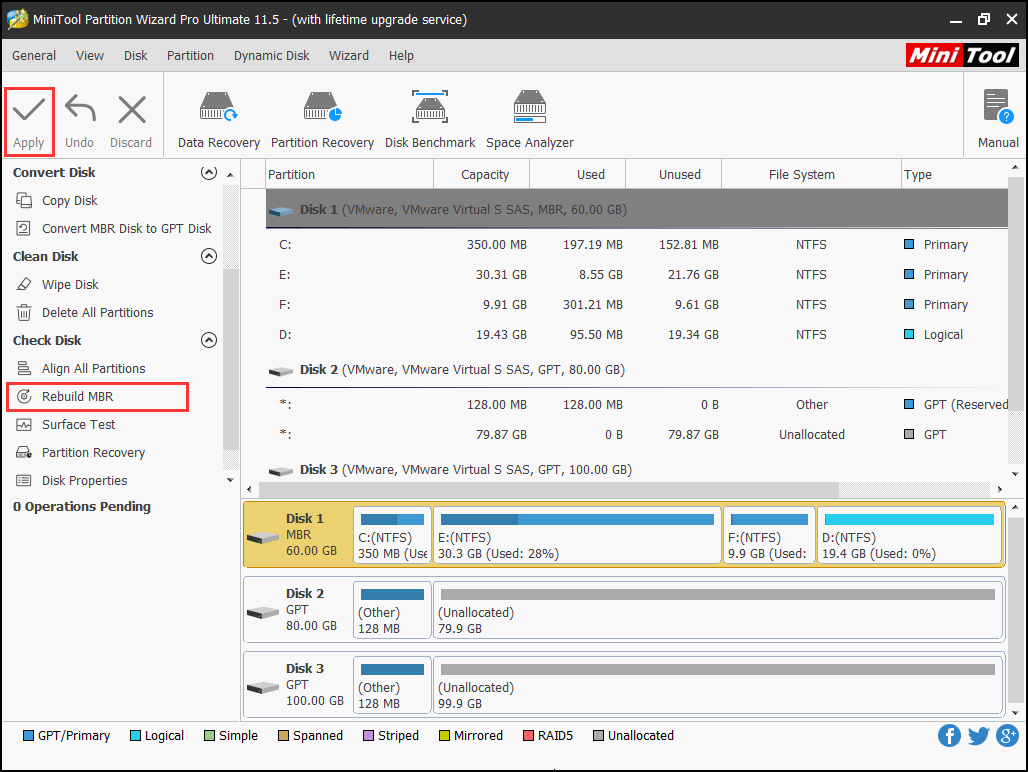Collapse the Clean Disk section
Screen dimensions: 1028x772
(208, 256)
